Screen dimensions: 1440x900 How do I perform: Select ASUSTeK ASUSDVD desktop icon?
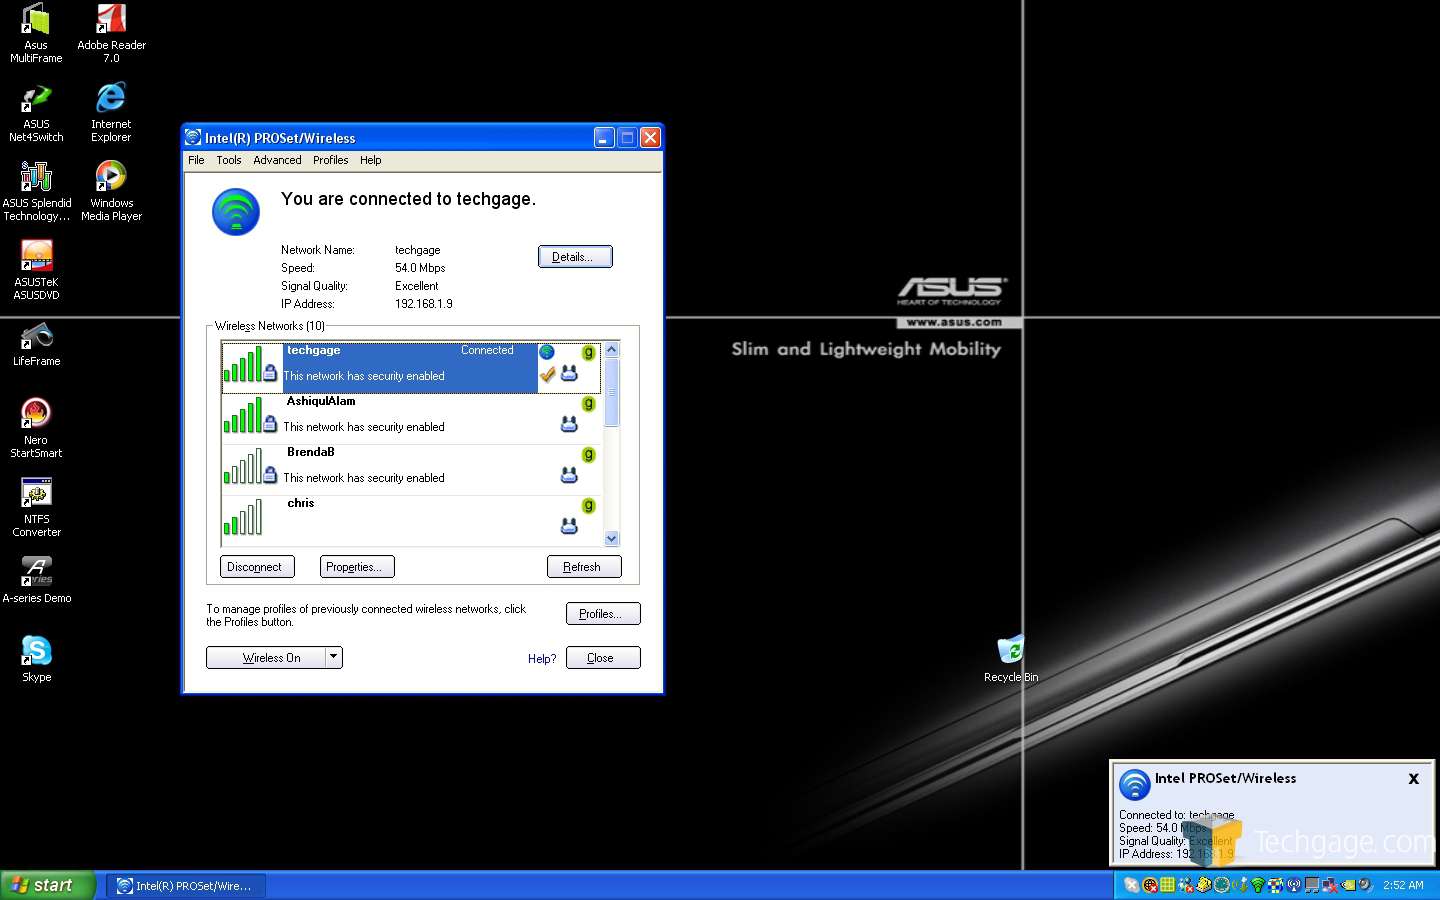[36, 271]
